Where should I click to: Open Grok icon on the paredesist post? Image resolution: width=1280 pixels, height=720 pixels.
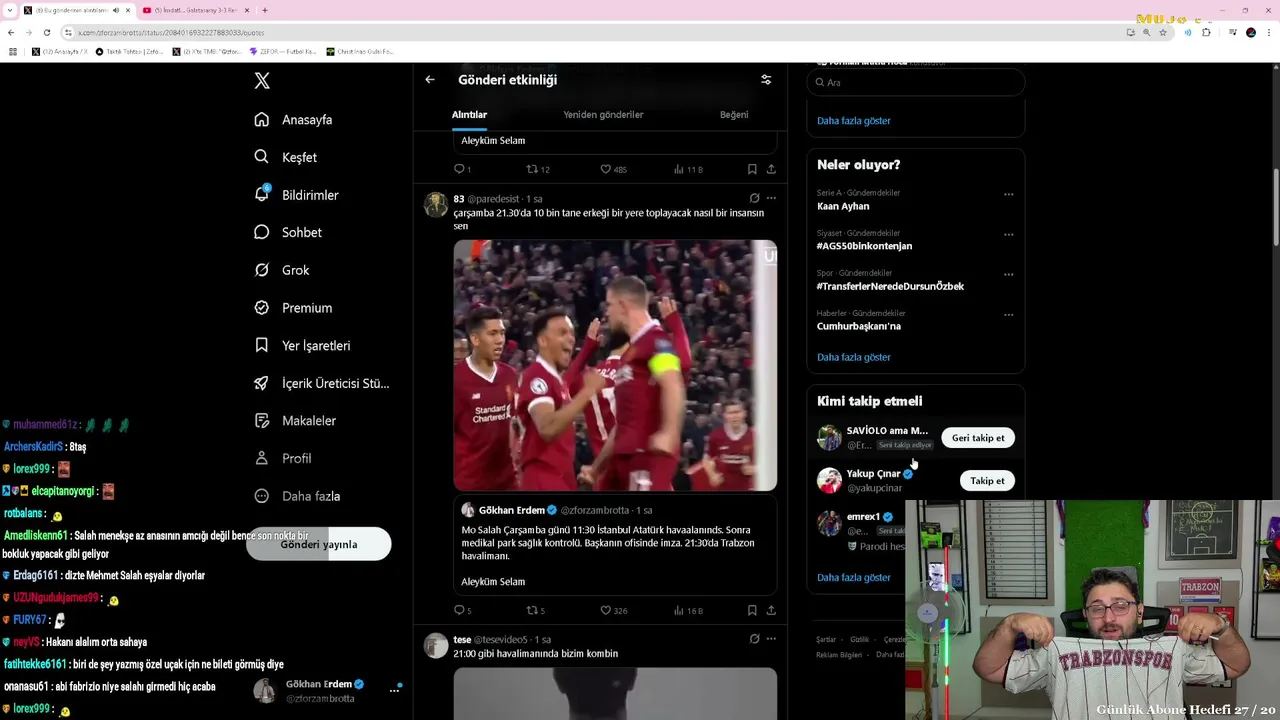tap(754, 198)
